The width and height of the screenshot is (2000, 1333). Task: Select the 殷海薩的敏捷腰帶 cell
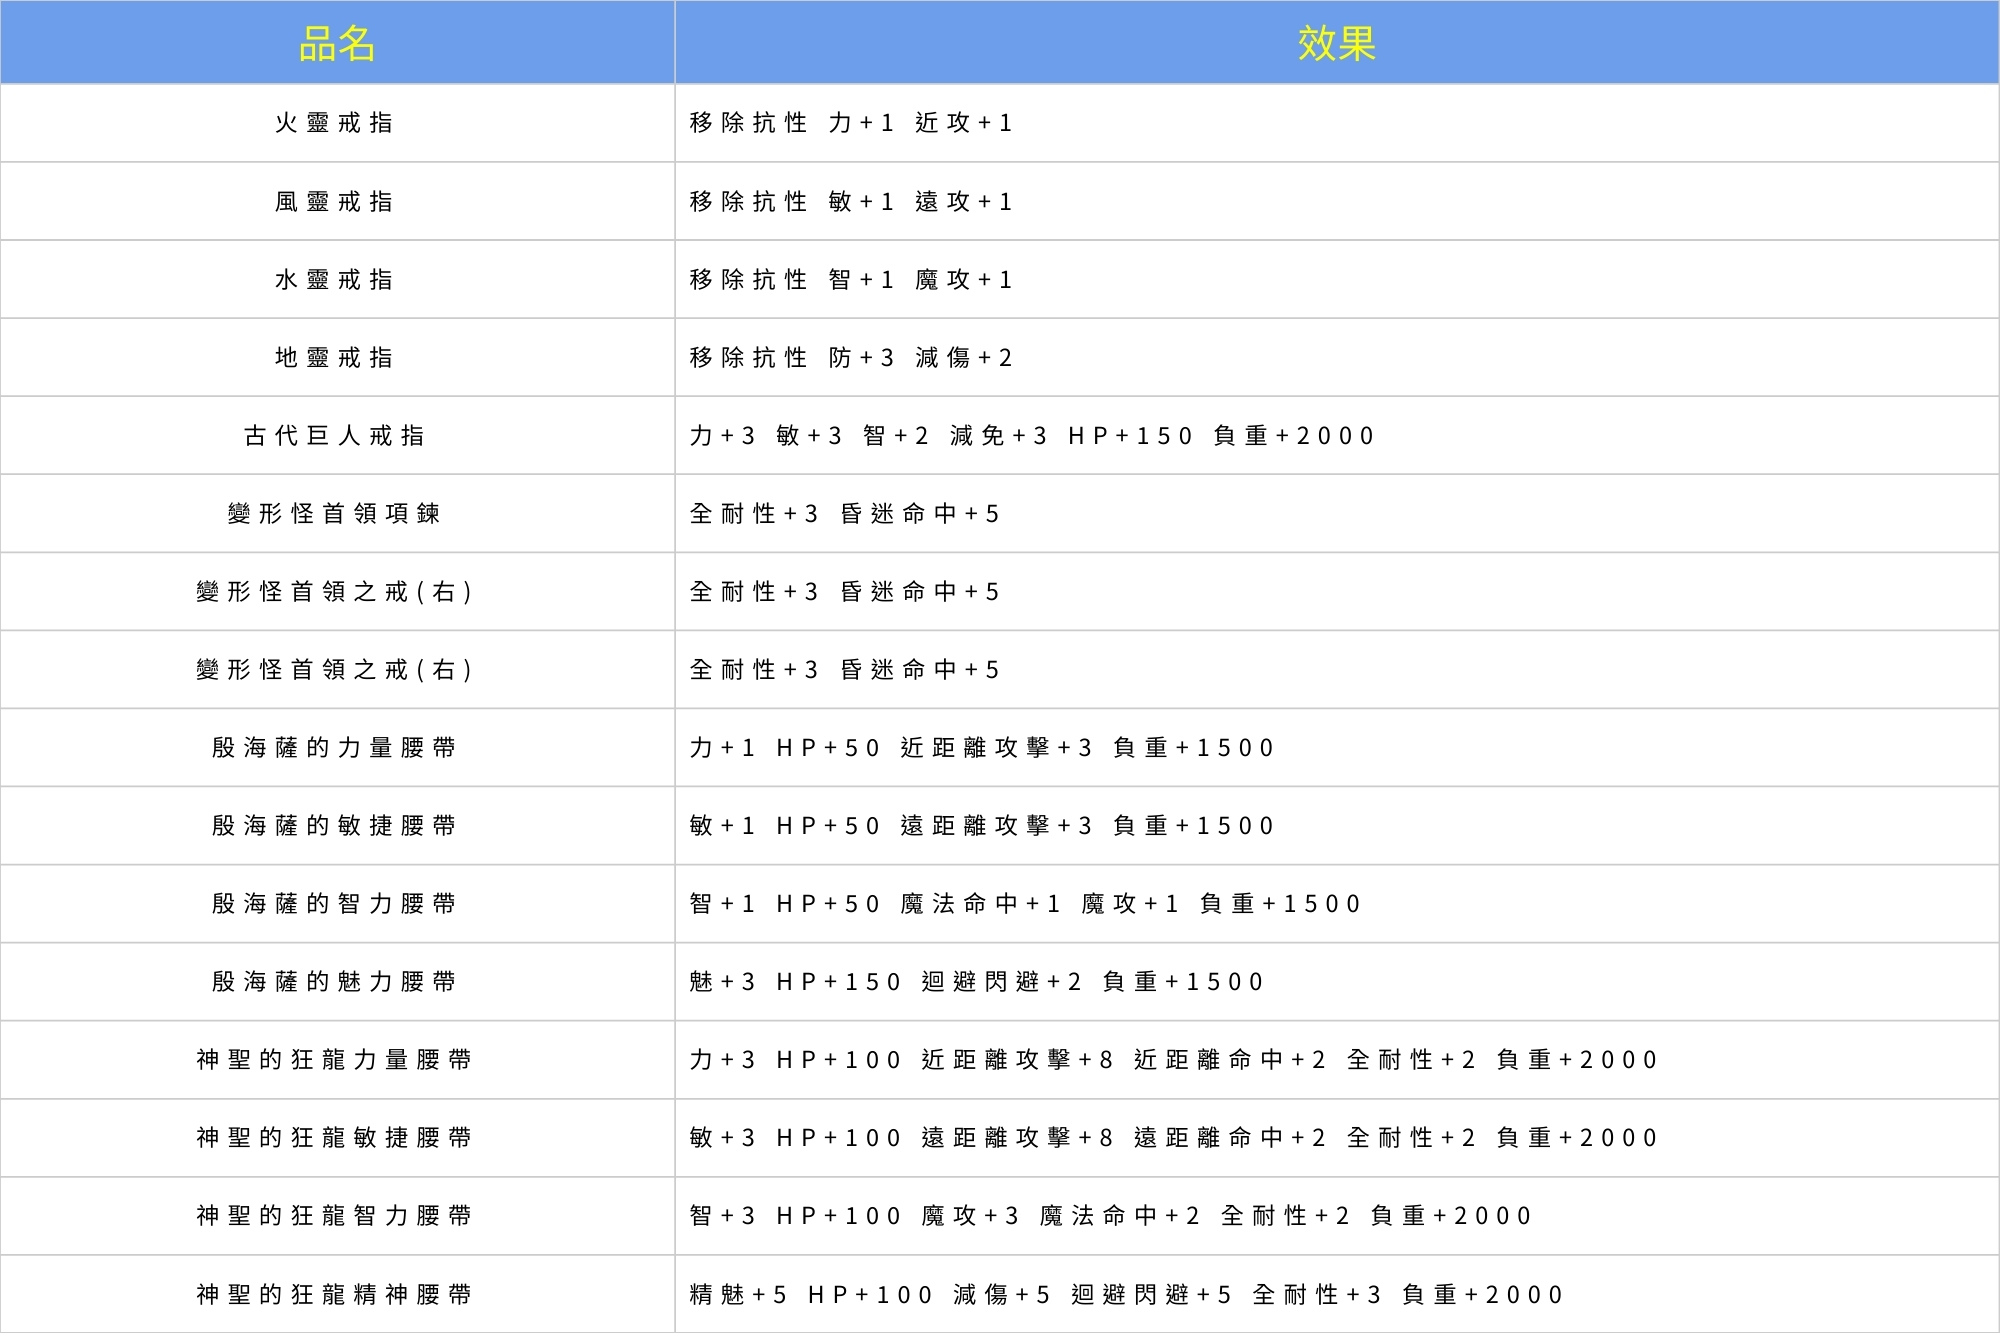337,825
